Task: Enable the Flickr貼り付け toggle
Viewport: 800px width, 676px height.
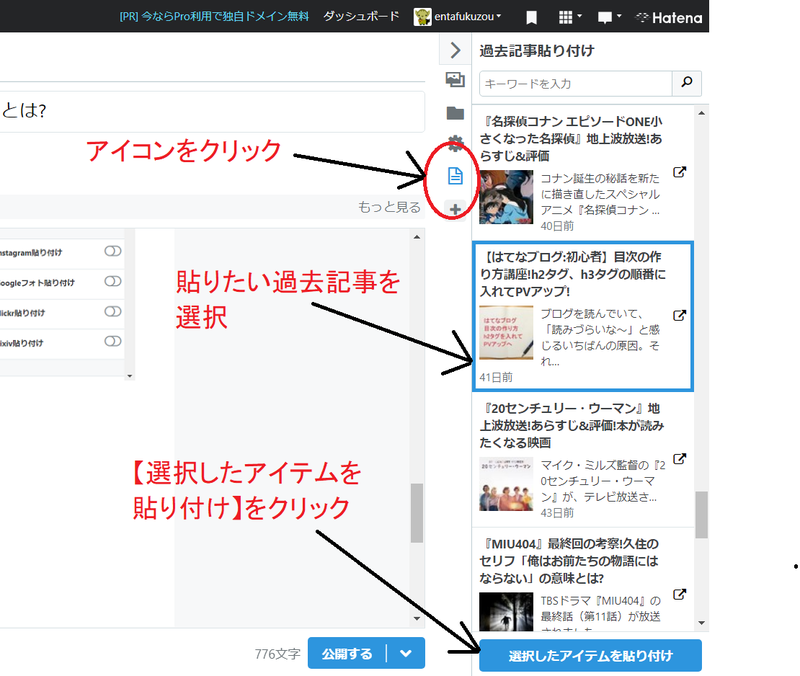Action: 113,311
